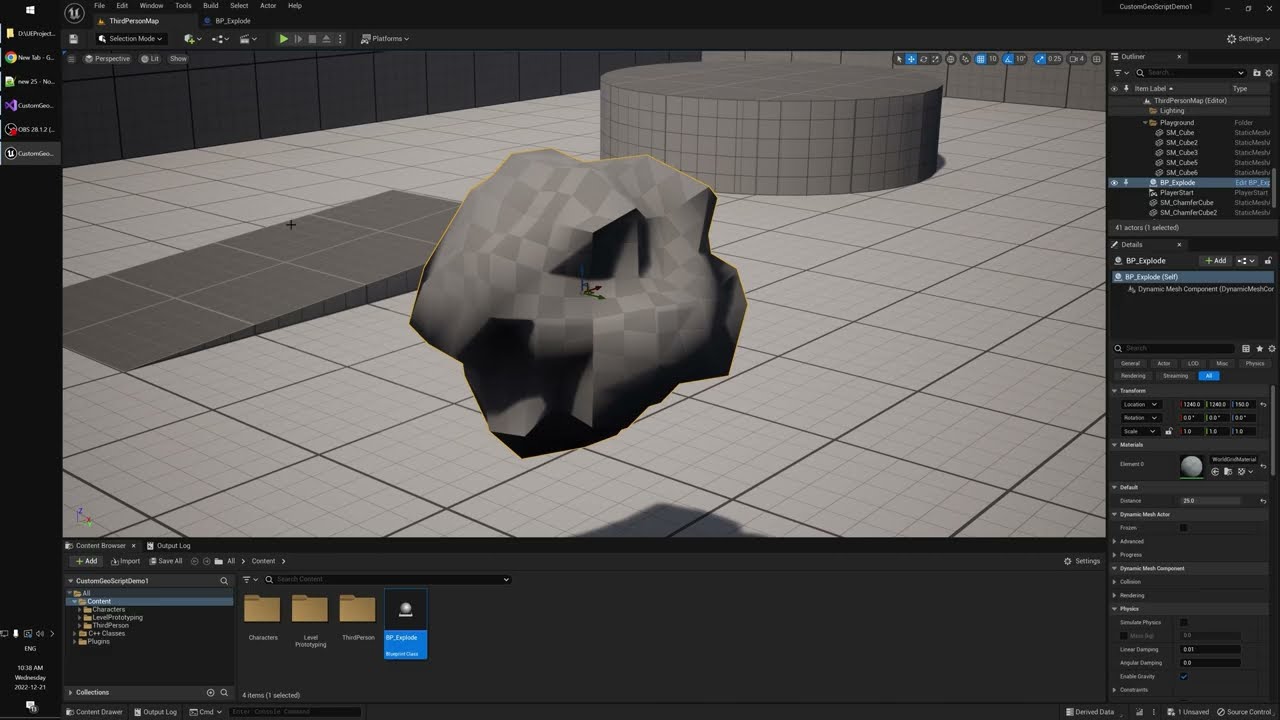
Task: Expand the Collision section in Details
Action: [x=1130, y=582]
